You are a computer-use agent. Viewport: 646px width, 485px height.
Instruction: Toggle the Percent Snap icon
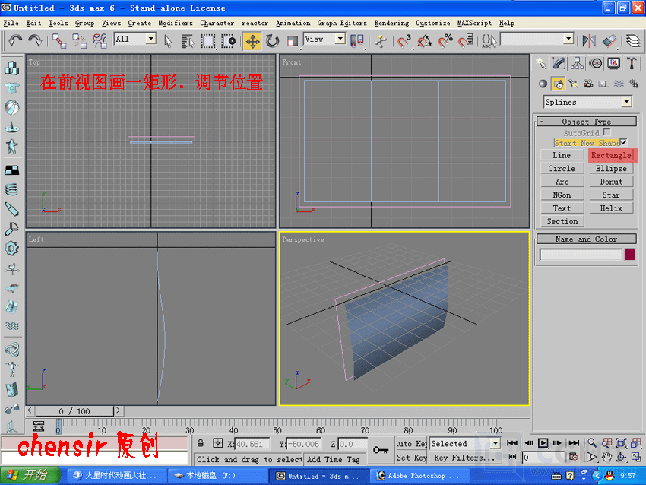(x=445, y=41)
